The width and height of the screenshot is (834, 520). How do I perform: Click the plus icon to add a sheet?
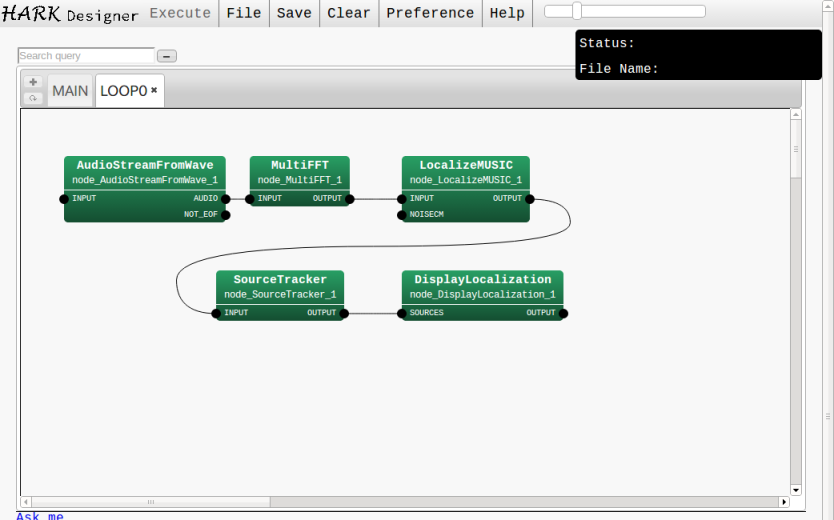click(33, 82)
